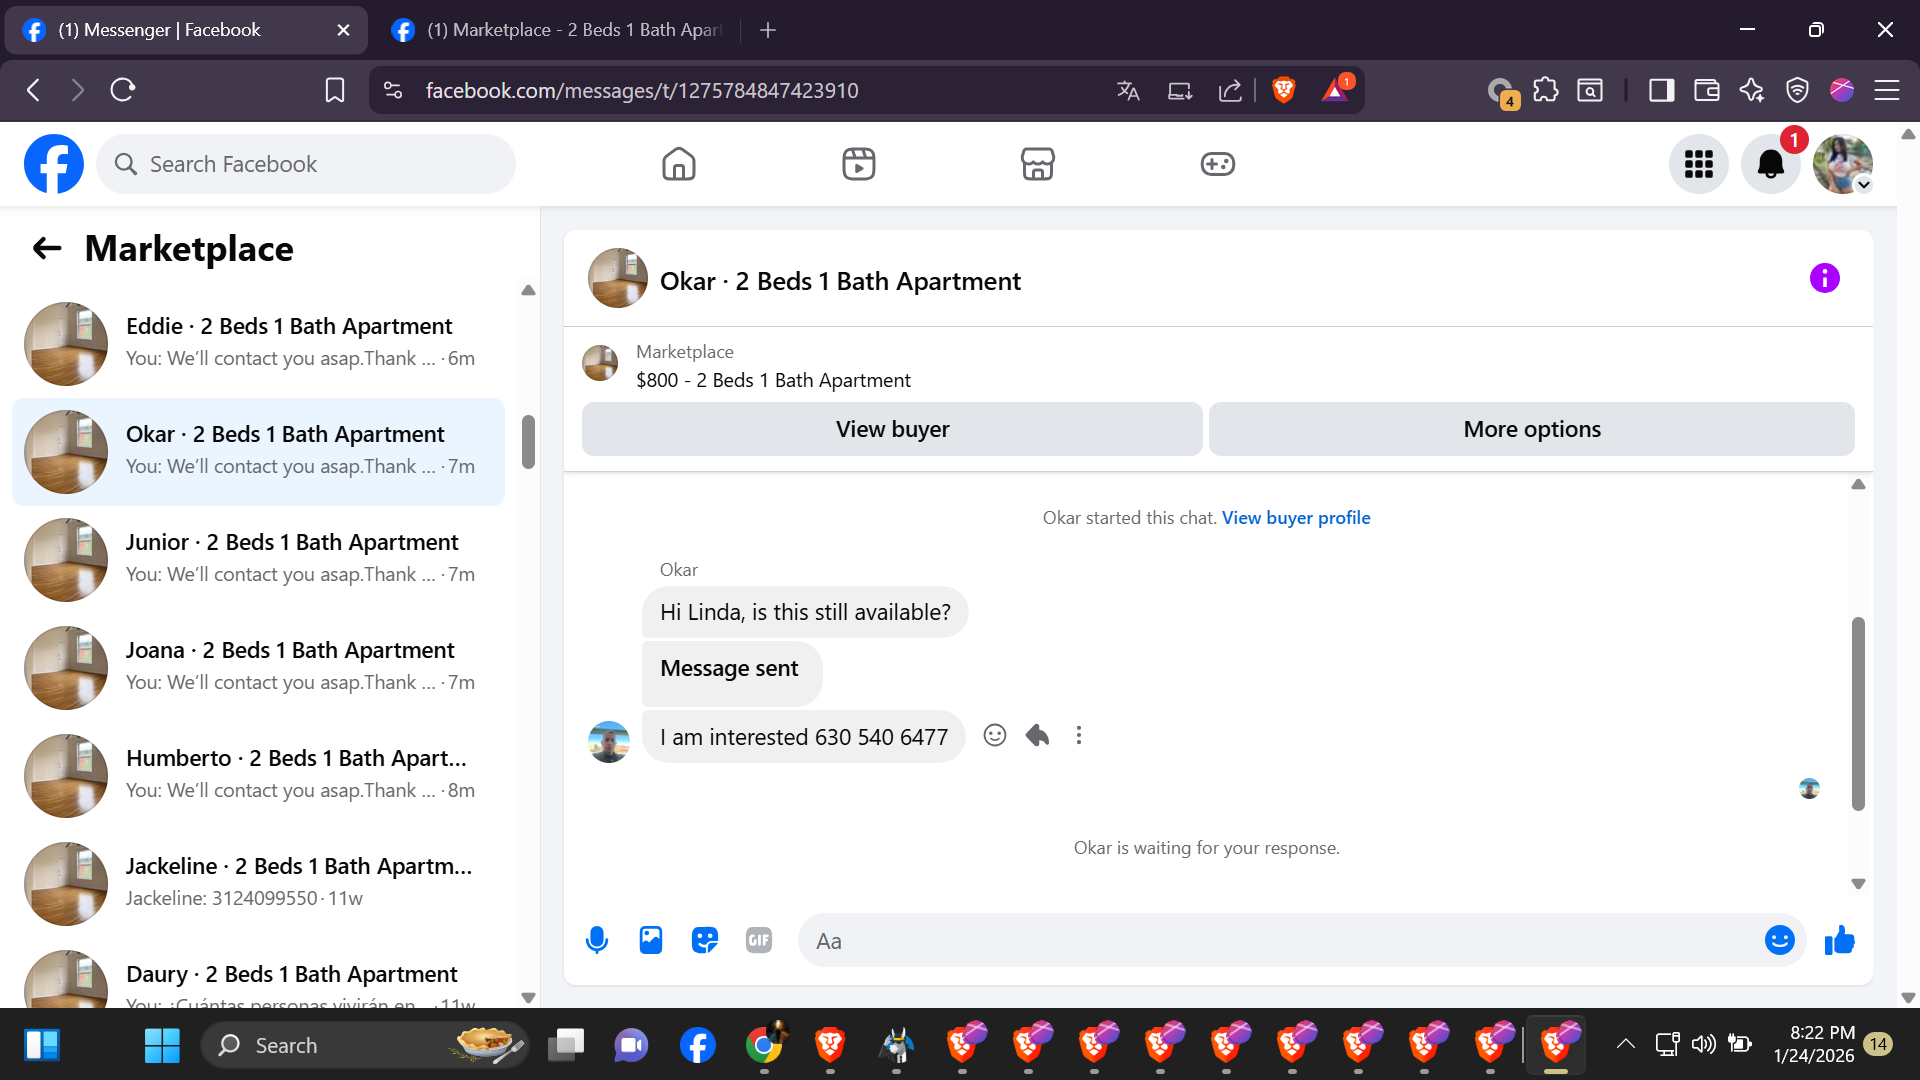1920x1080 pixels.
Task: Send a thumbs up like
Action: (1839, 940)
